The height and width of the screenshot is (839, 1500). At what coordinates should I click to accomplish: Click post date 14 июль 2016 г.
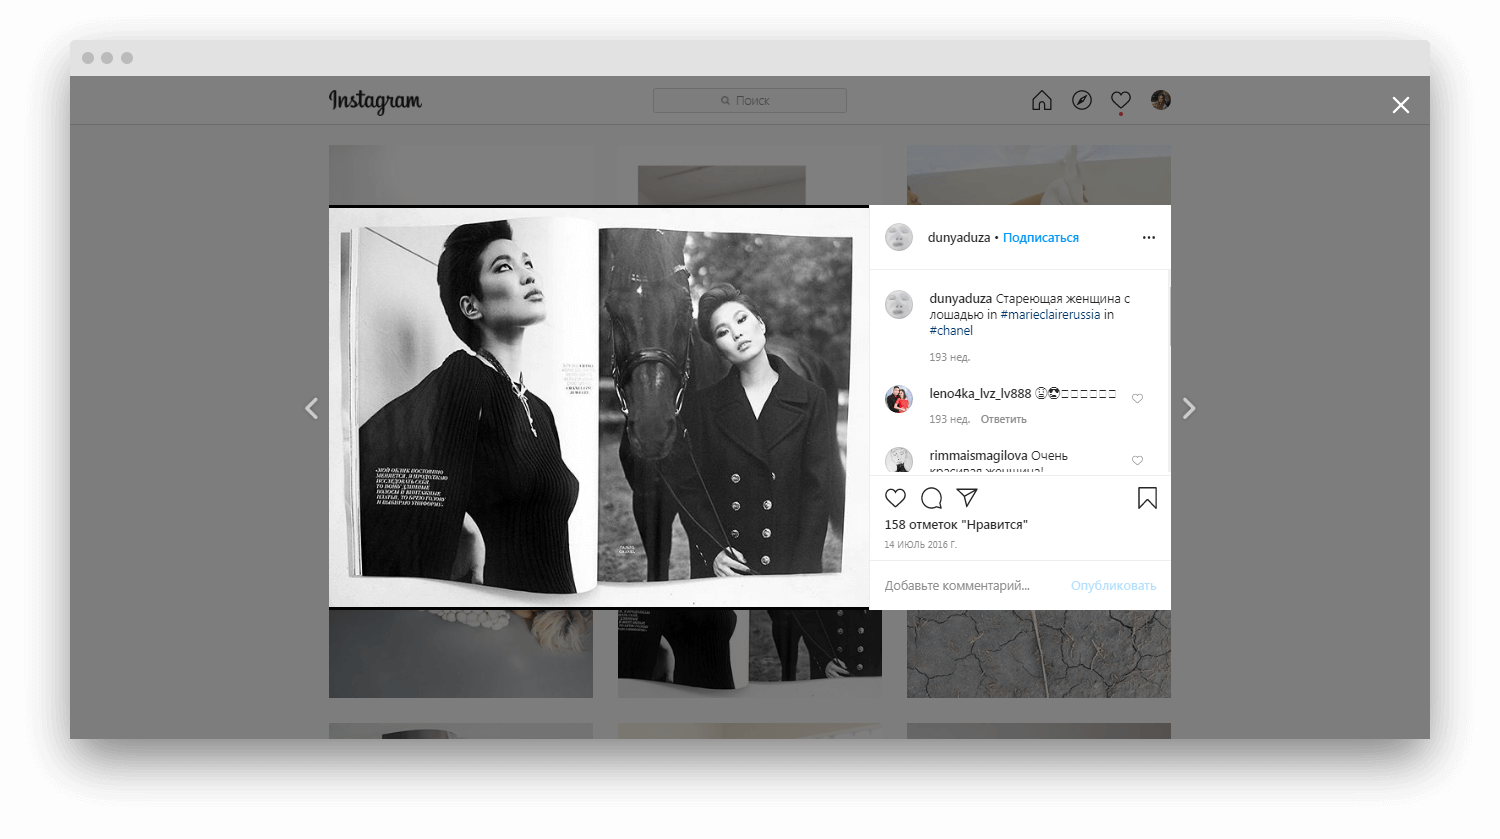(920, 545)
